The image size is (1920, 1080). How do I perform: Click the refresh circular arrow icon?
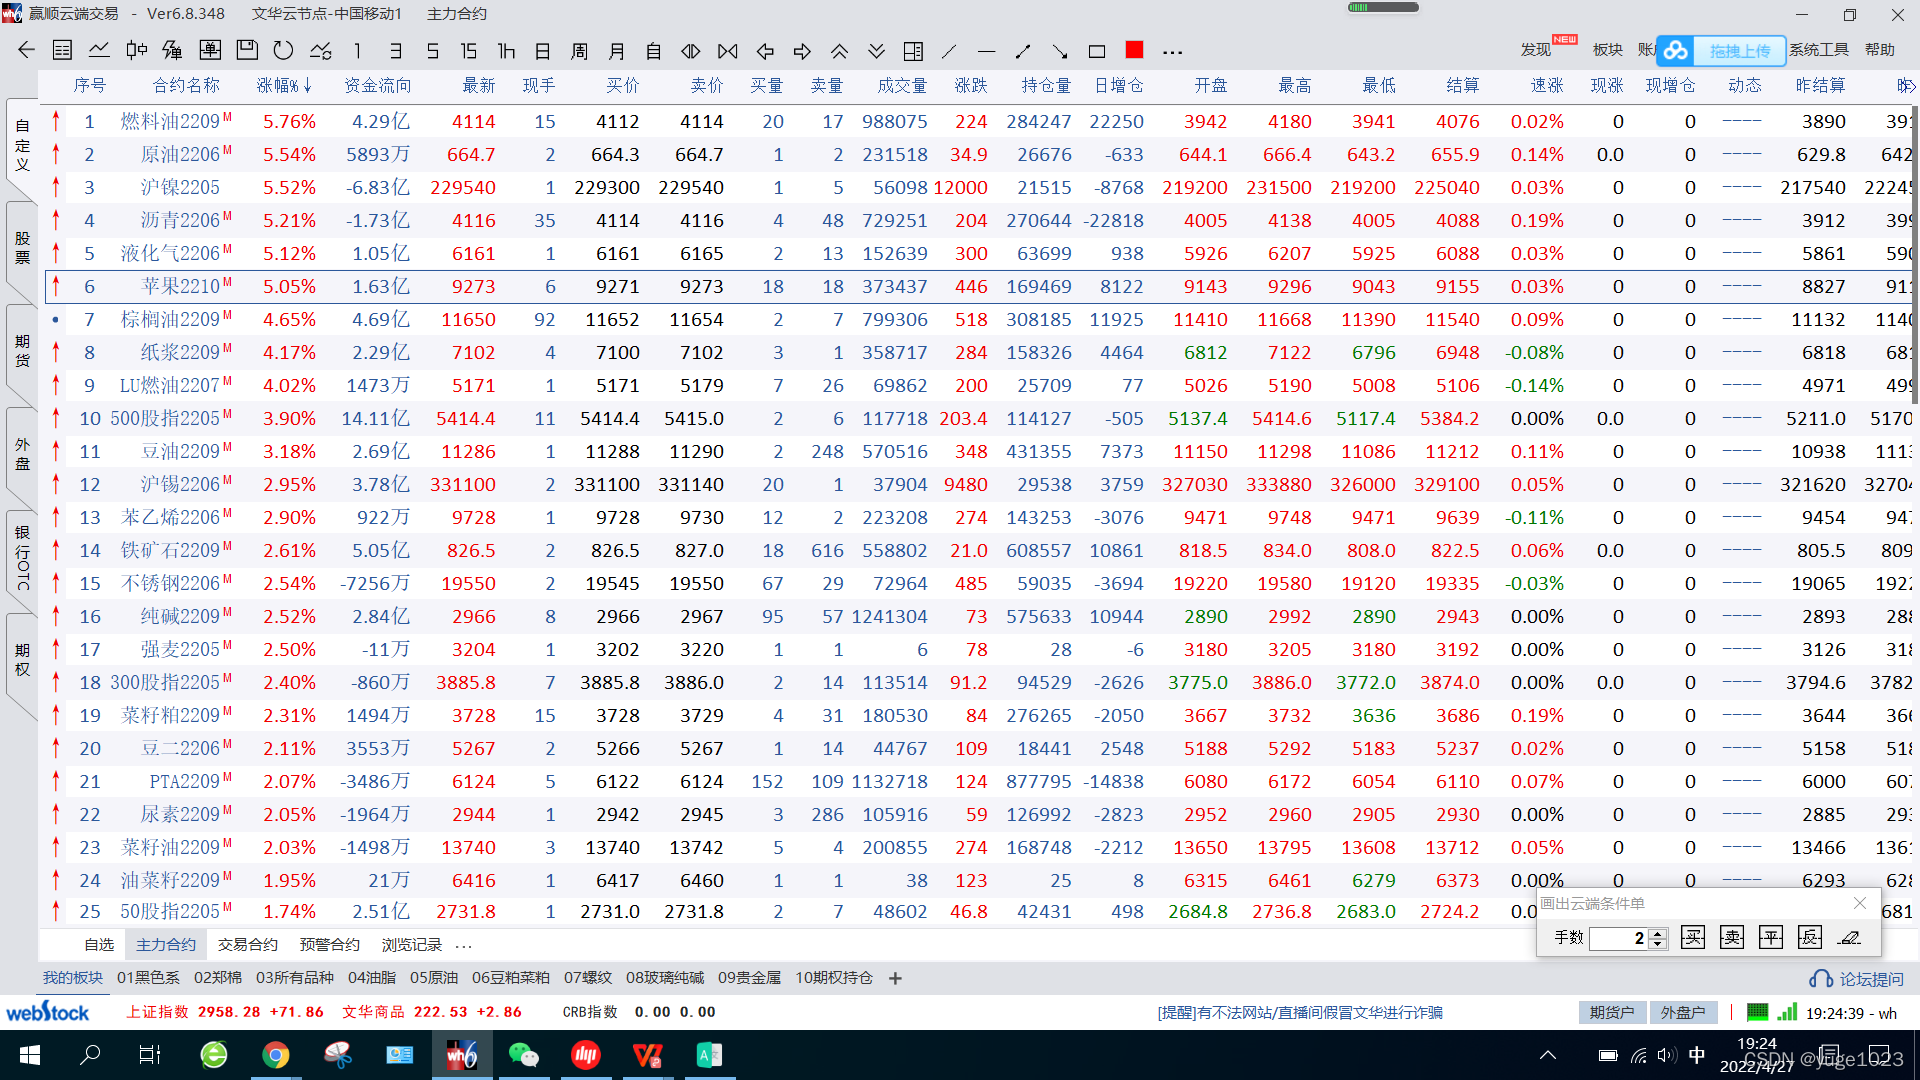coord(284,50)
